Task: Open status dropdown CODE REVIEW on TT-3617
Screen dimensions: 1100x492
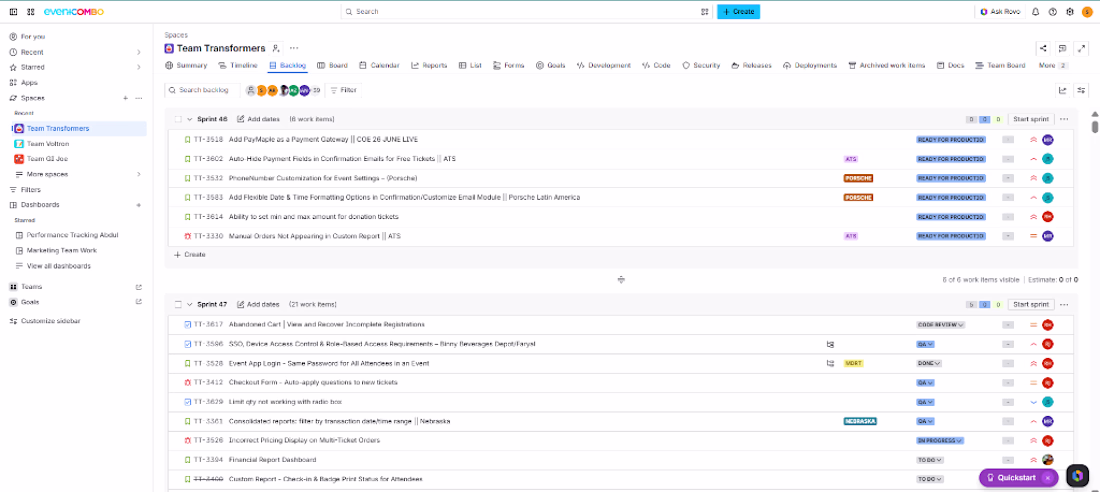Action: (x=941, y=325)
